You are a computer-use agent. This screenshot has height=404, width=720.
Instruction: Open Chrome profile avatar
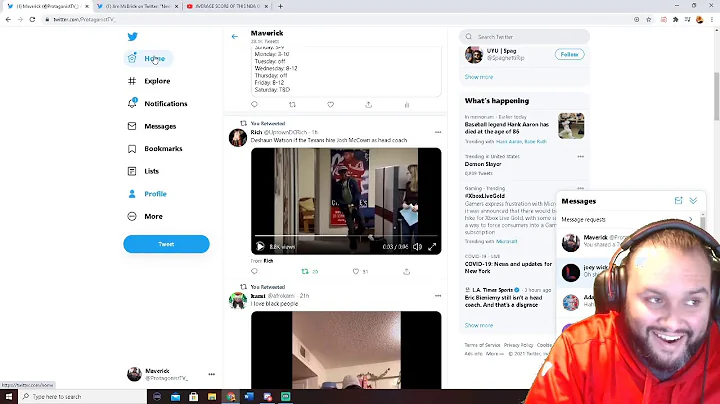click(x=700, y=19)
